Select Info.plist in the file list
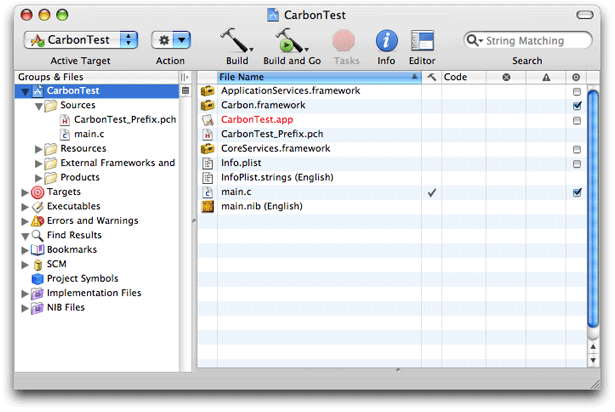 pos(244,163)
